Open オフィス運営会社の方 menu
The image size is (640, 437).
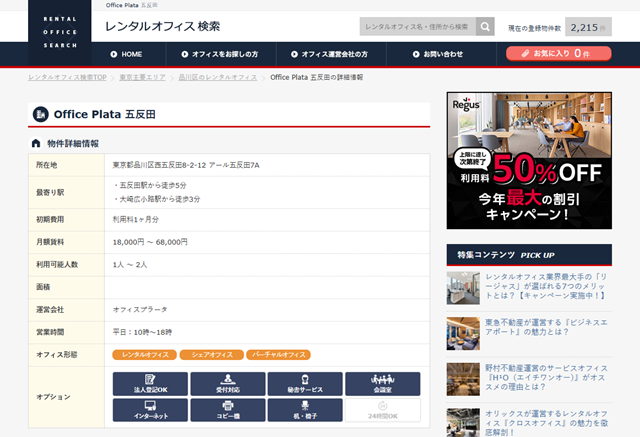328,54
